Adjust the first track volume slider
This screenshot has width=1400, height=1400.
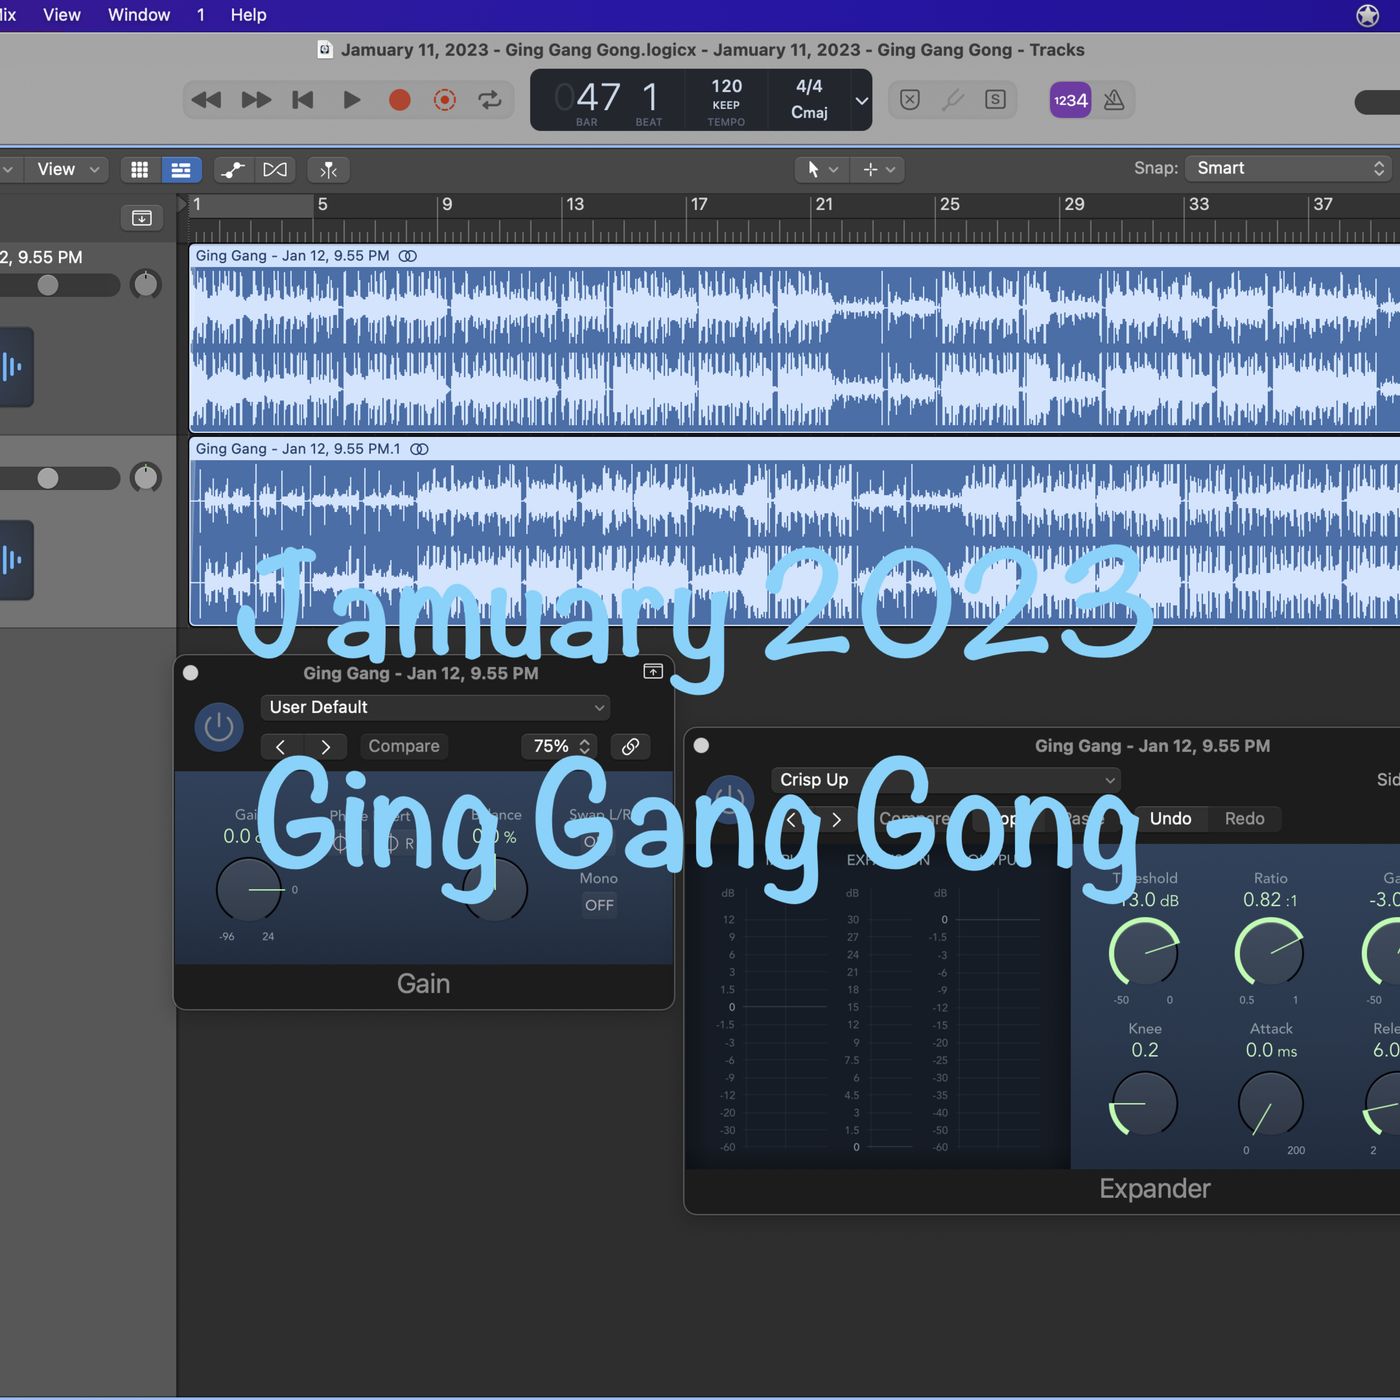click(48, 285)
